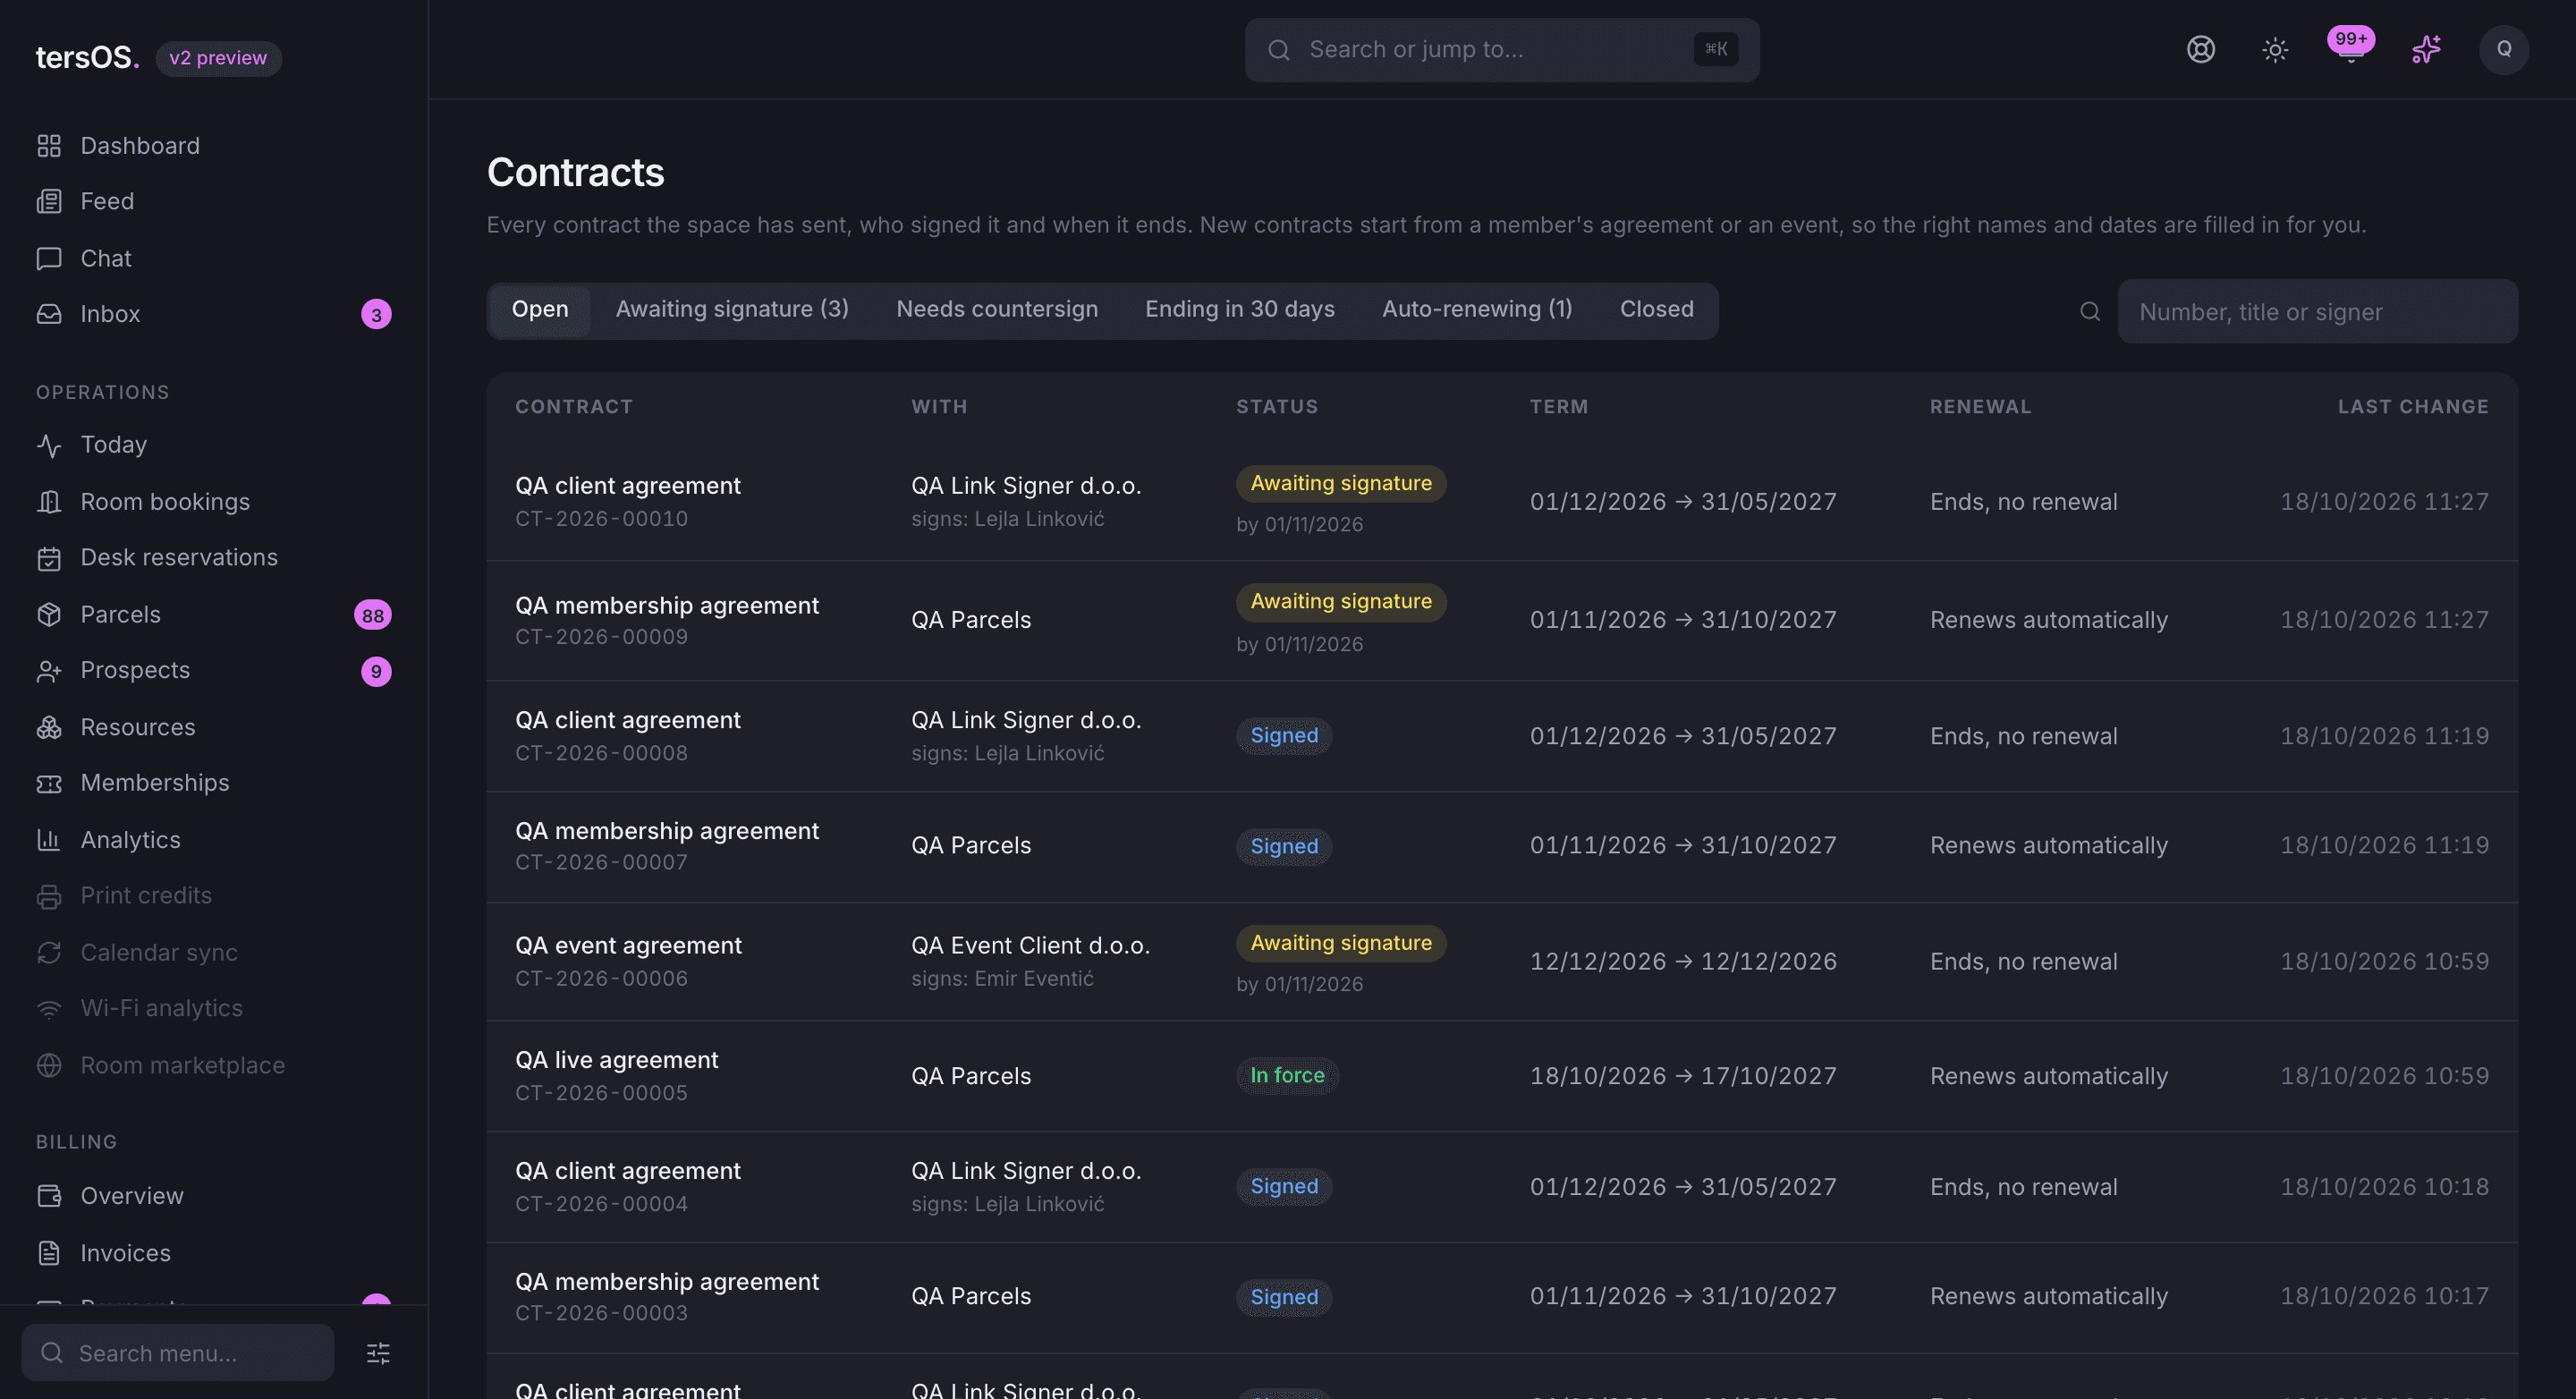
Task: Click the tersOS logo
Action: pyautogui.click(x=87, y=58)
